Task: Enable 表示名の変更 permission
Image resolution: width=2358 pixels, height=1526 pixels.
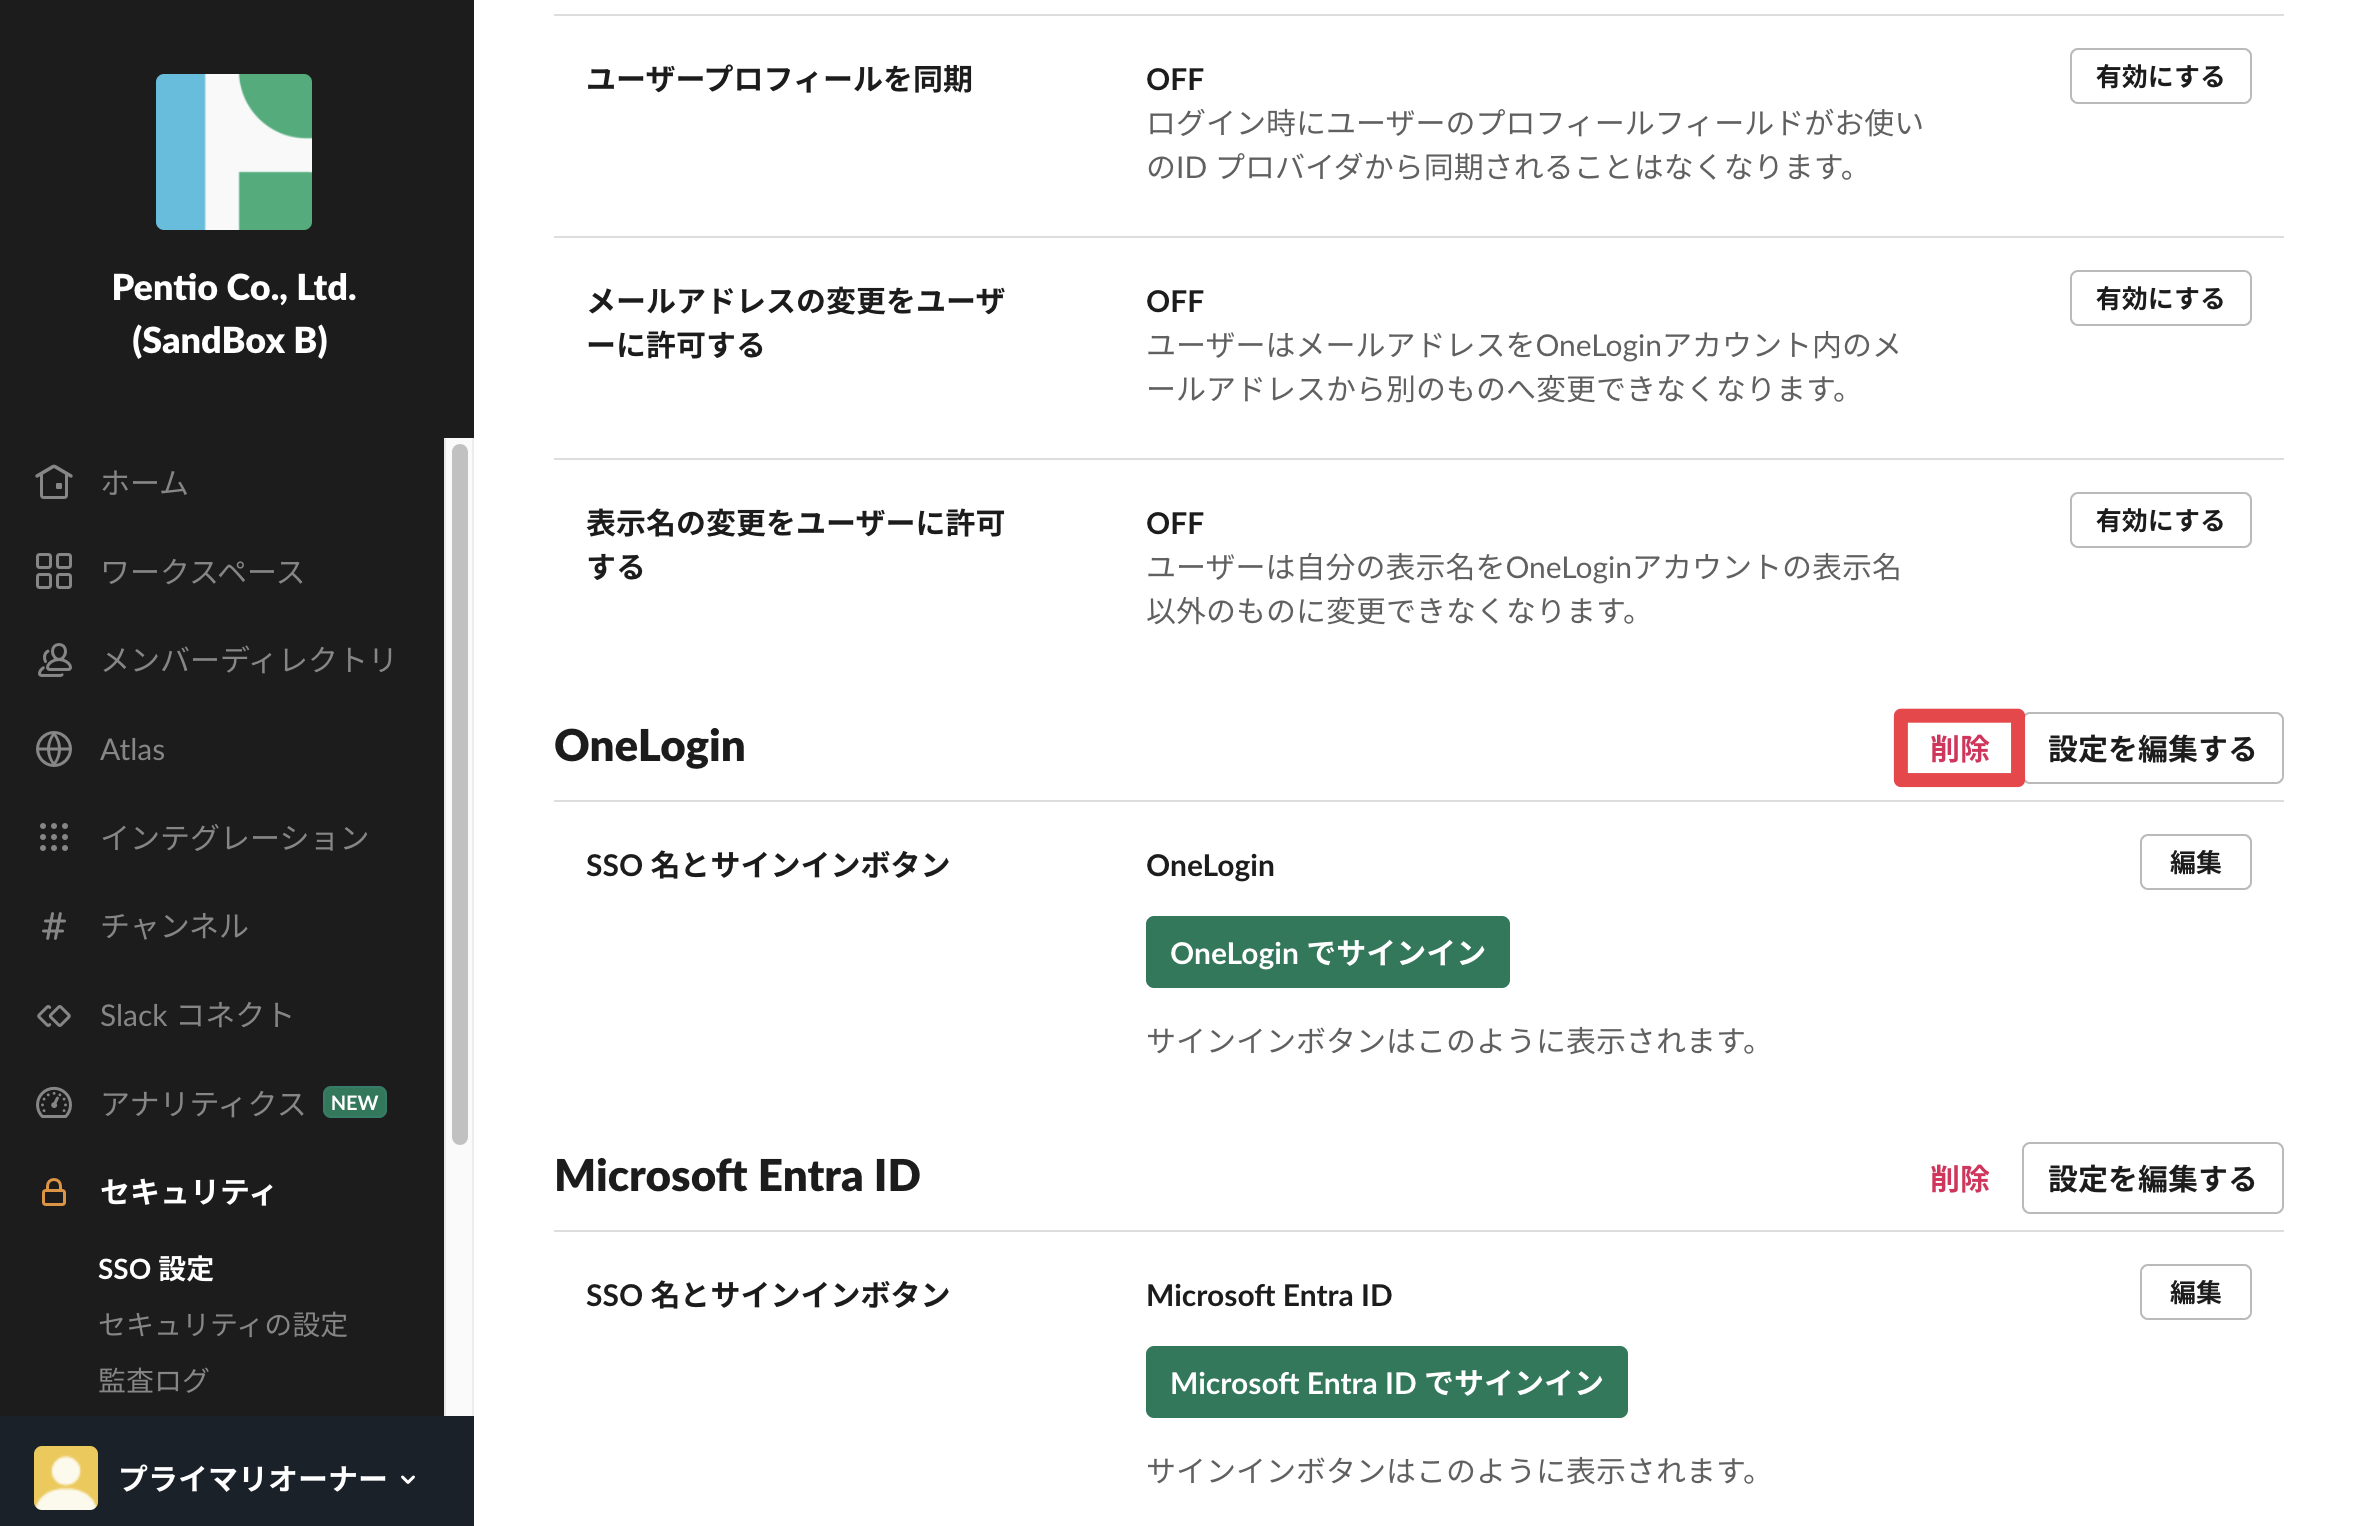Action: (2160, 520)
